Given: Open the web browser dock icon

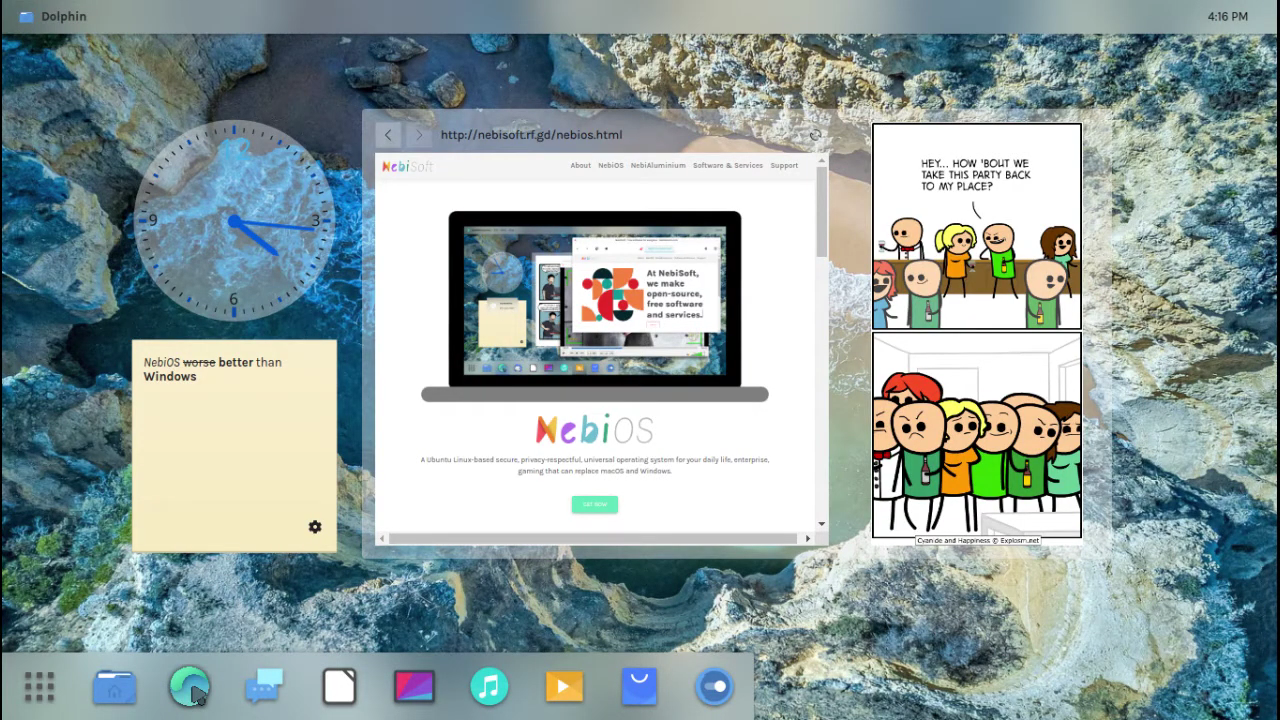Looking at the screenshot, I should point(189,687).
